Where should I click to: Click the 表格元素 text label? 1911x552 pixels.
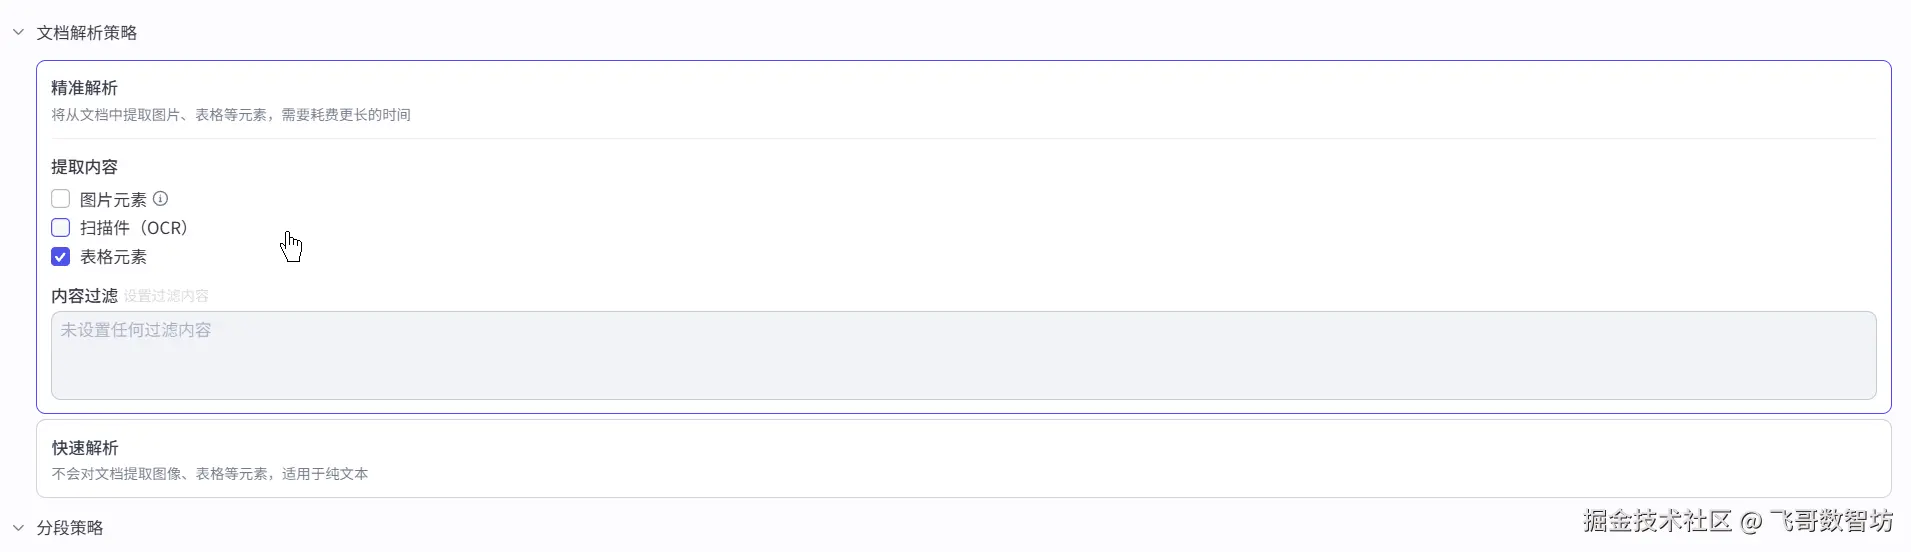click(113, 257)
